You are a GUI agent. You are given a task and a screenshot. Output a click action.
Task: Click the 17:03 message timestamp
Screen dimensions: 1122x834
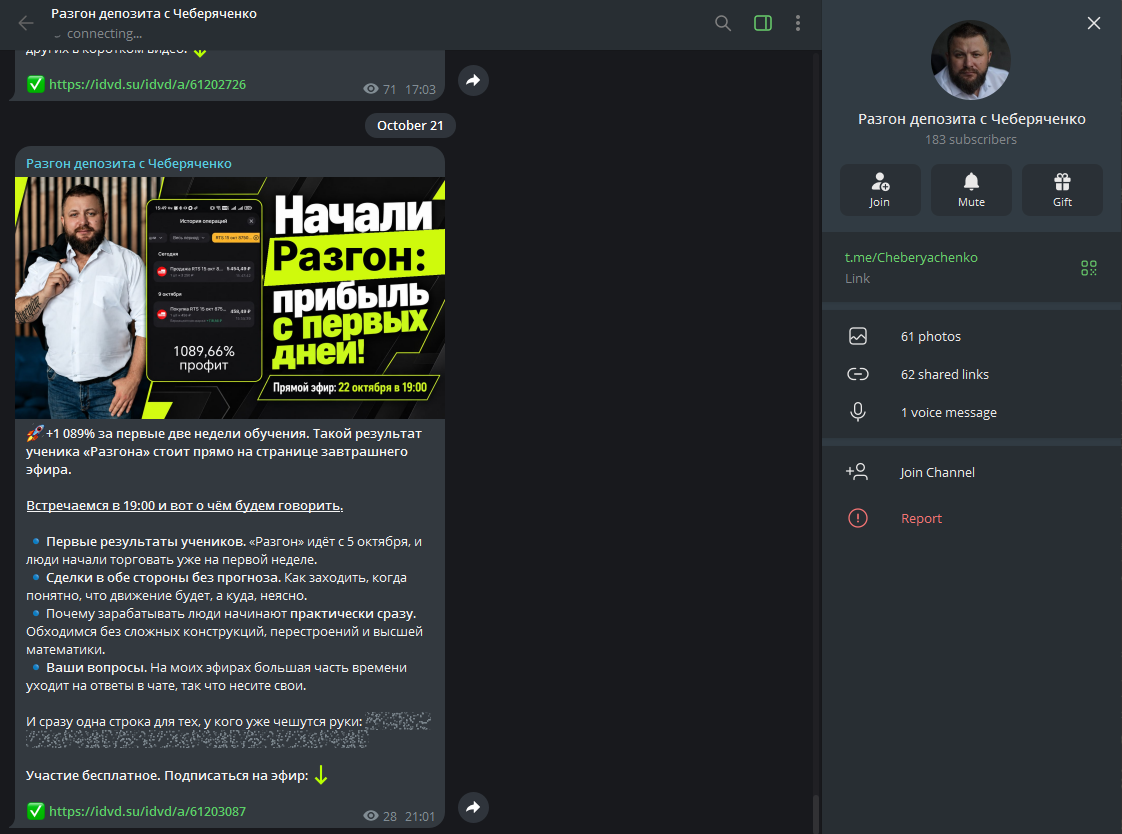(420, 89)
